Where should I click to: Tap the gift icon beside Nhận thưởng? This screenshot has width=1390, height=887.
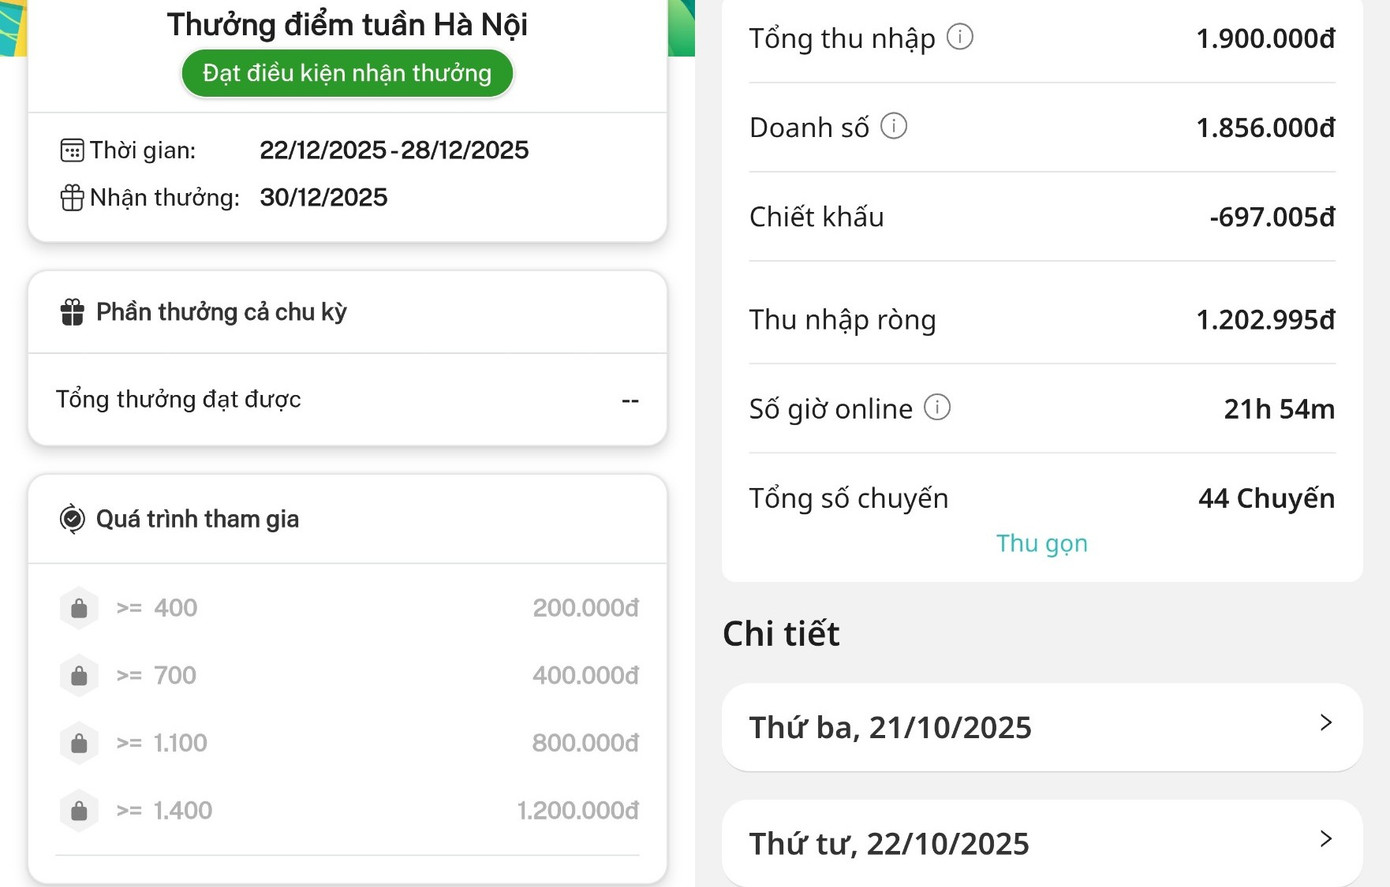coord(71,197)
